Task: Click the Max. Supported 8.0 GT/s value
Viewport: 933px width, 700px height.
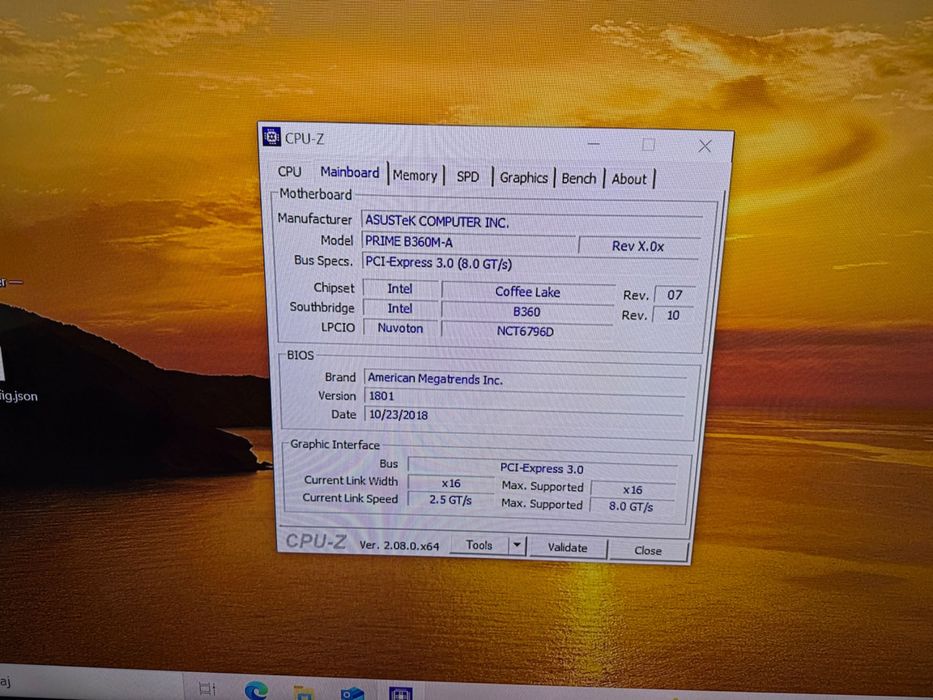Action: point(631,507)
